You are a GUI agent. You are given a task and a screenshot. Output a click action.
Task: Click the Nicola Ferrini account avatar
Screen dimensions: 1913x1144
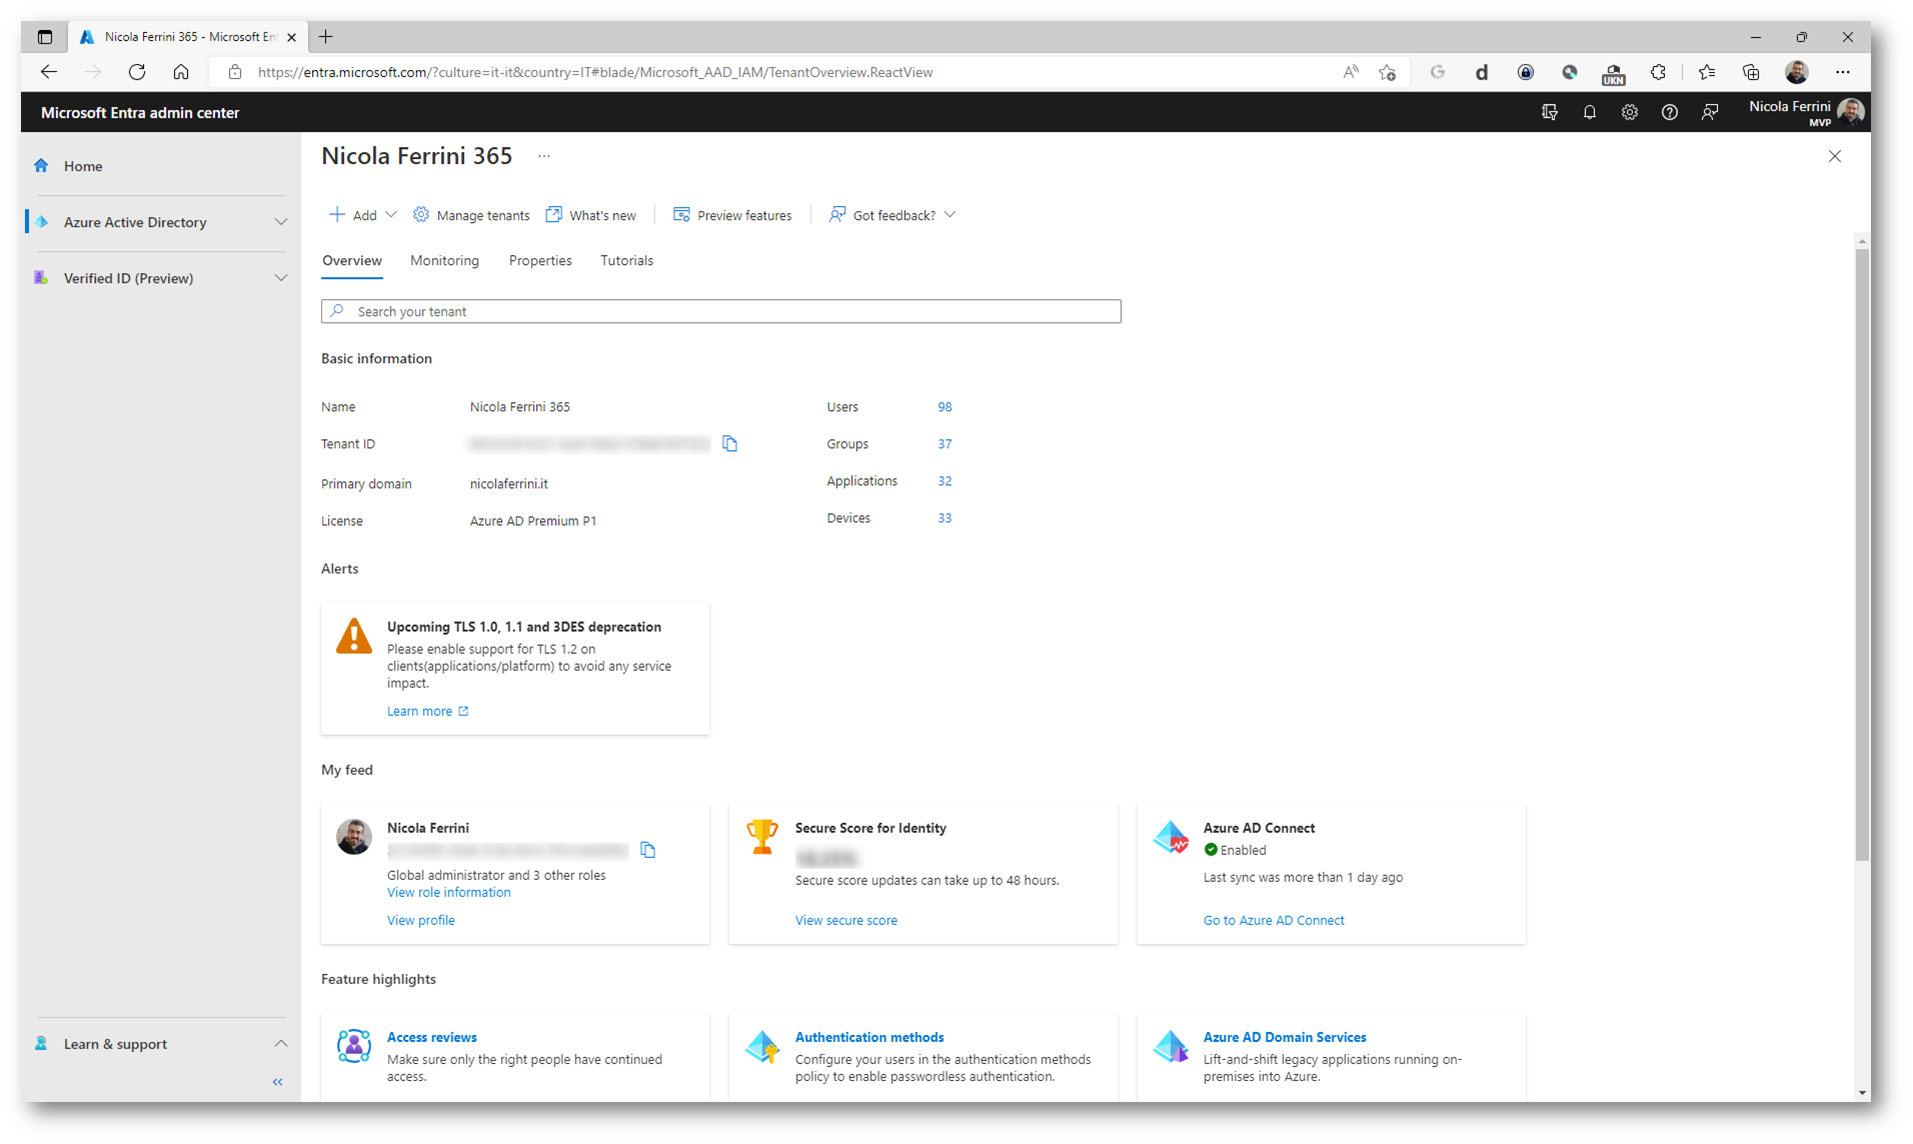pos(1851,112)
